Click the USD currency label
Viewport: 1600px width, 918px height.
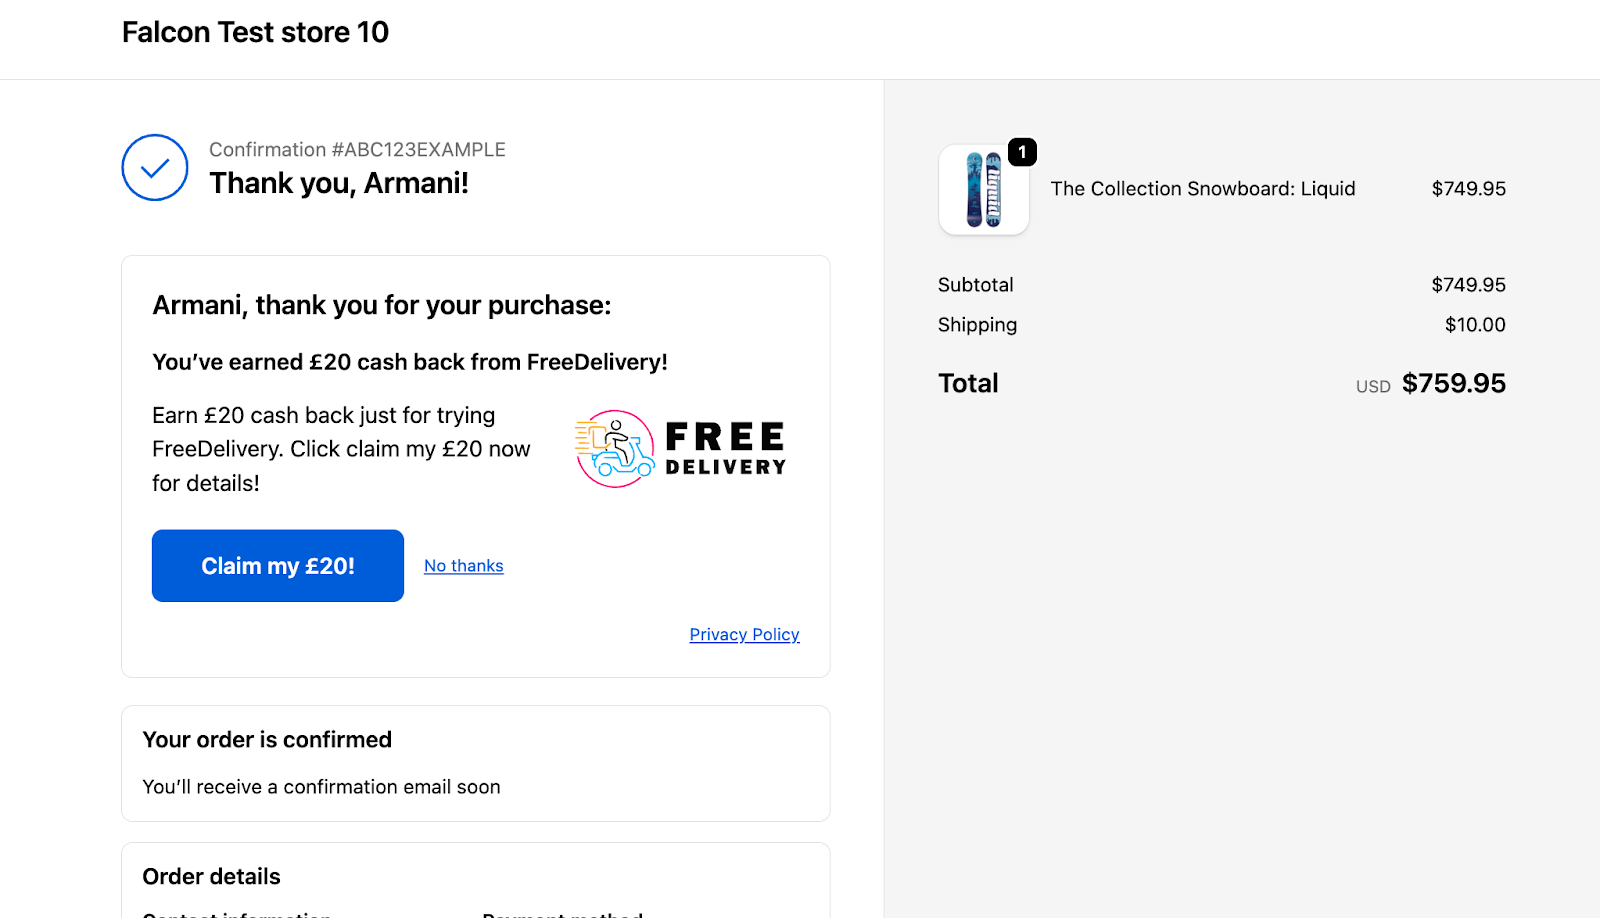(x=1372, y=387)
